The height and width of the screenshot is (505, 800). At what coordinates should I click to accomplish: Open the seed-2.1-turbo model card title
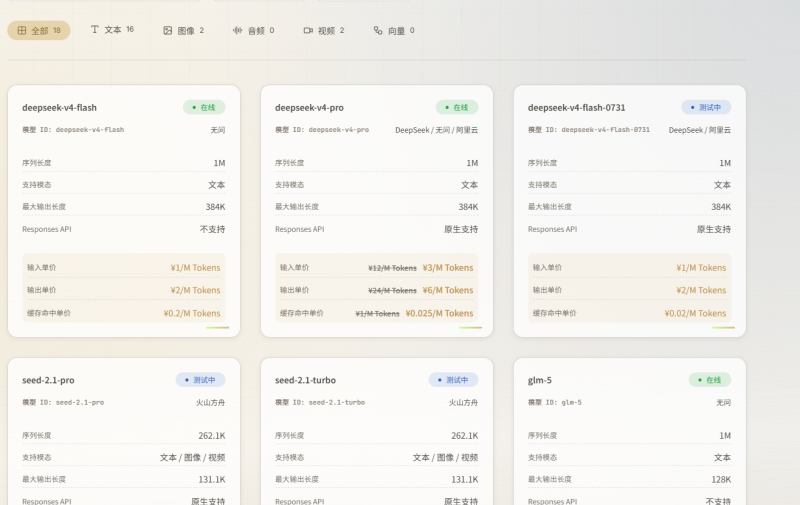point(305,380)
